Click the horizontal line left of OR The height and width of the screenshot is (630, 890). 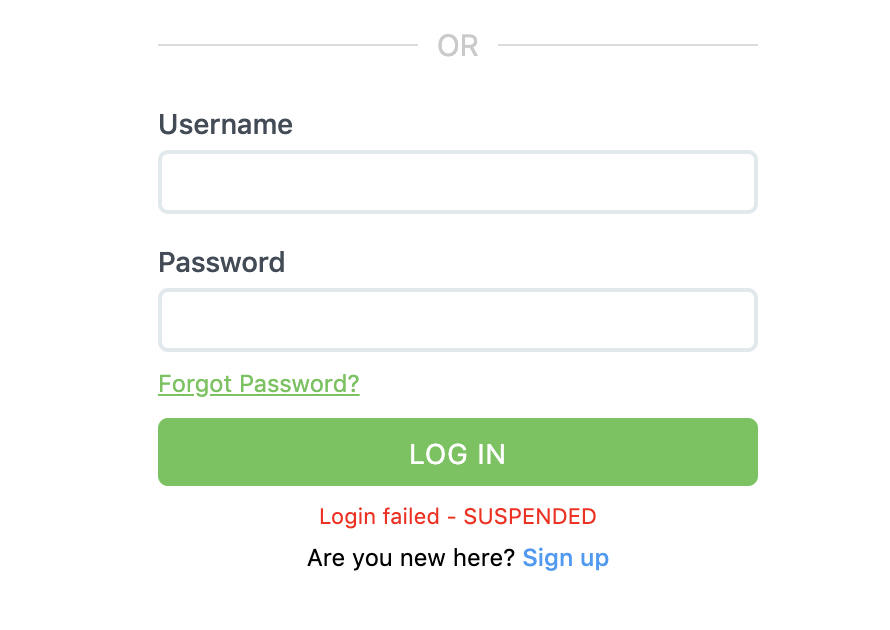pos(290,44)
